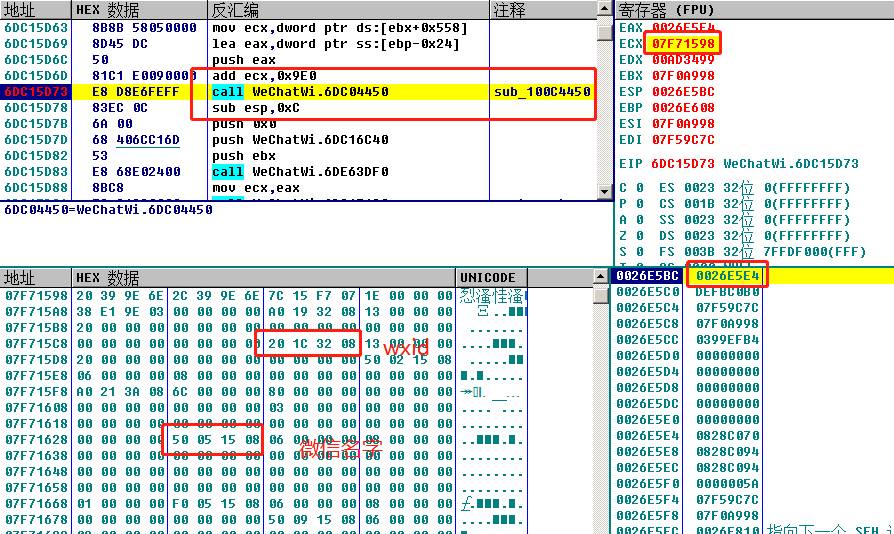Toggle the A flag value
Viewport: 894px width, 534px height.
click(640, 219)
